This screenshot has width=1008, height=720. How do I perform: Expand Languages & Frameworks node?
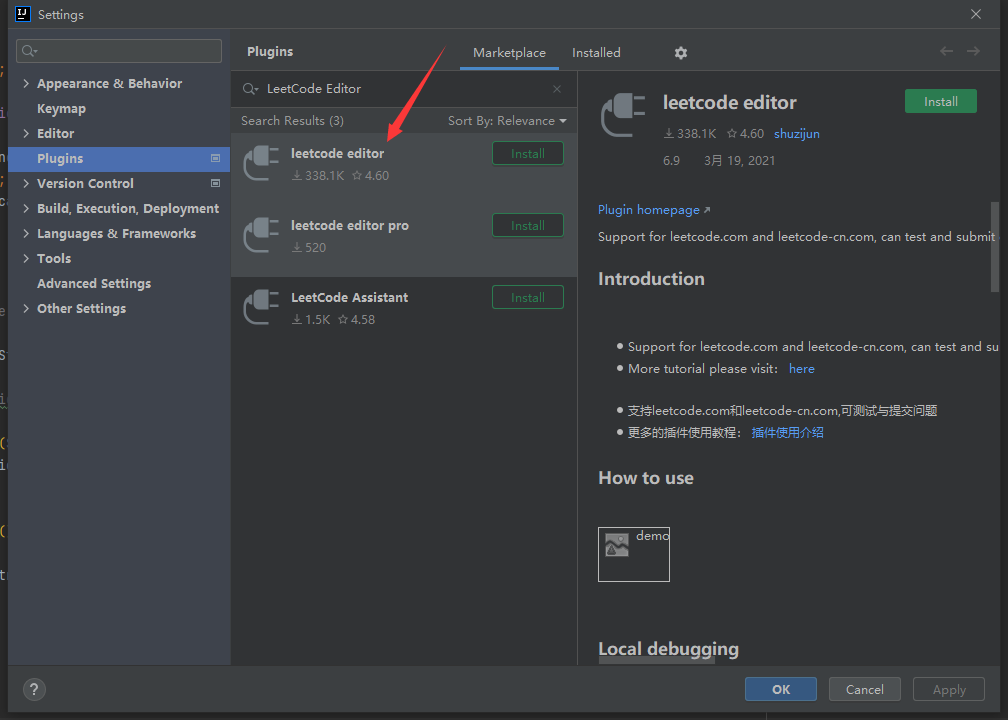click(26, 233)
